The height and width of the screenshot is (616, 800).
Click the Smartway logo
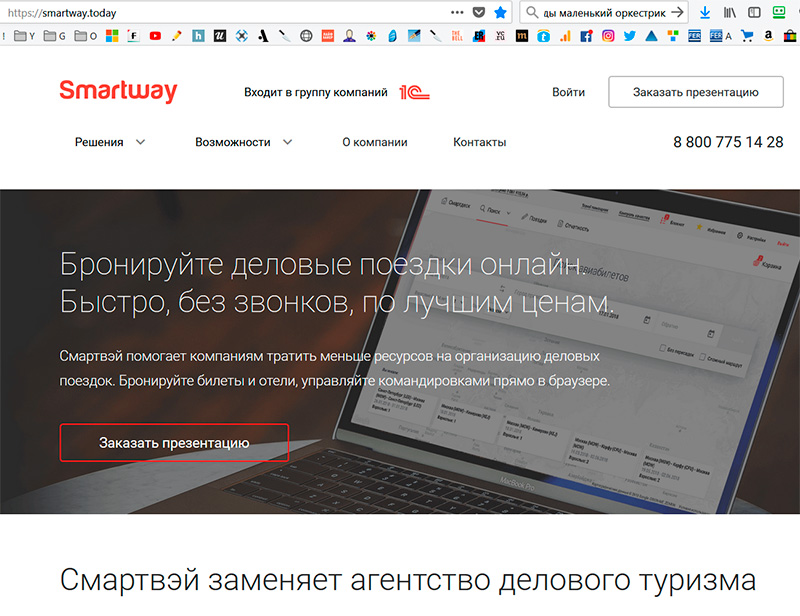click(x=118, y=92)
